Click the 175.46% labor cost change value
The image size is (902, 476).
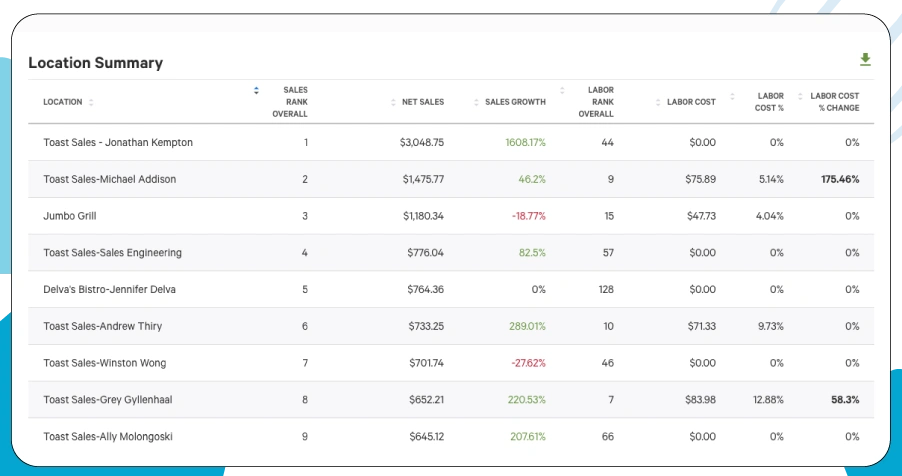(x=839, y=179)
